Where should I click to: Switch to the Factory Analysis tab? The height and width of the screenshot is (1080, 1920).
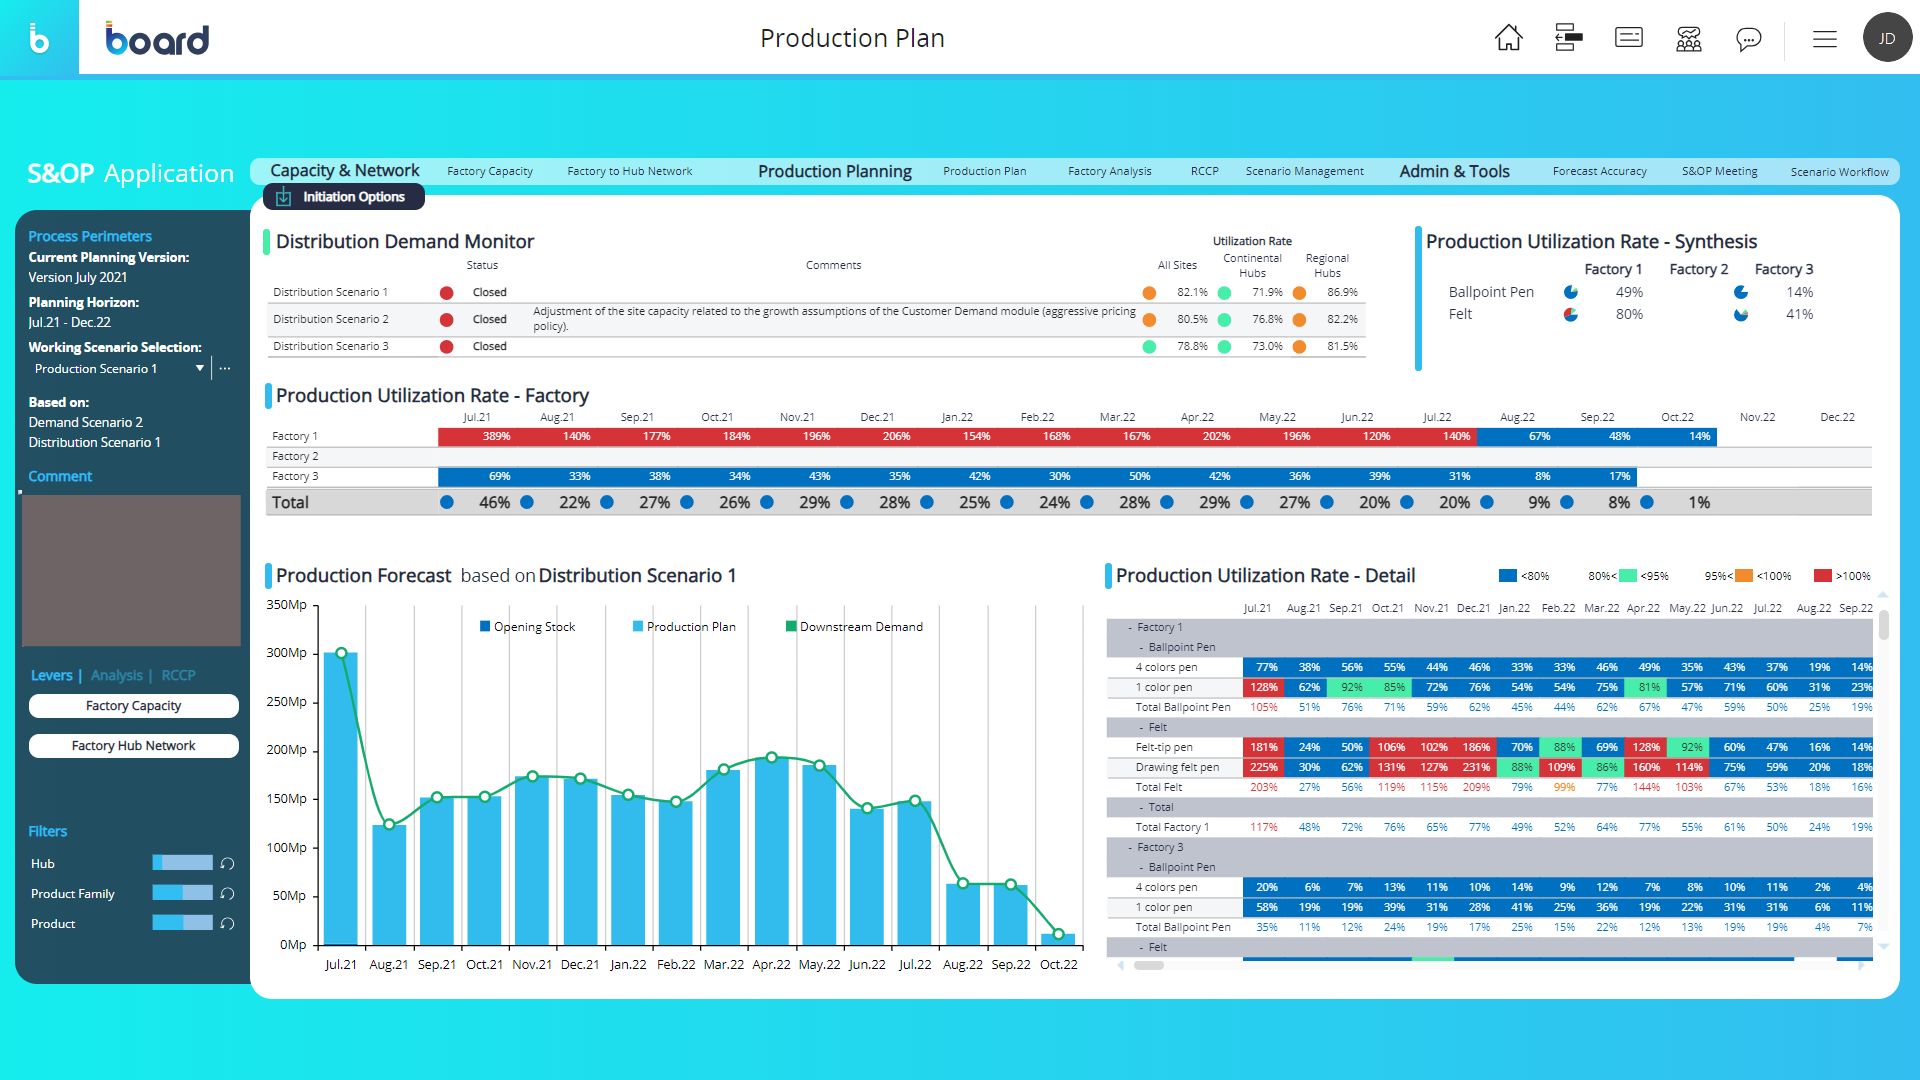coord(1110,171)
